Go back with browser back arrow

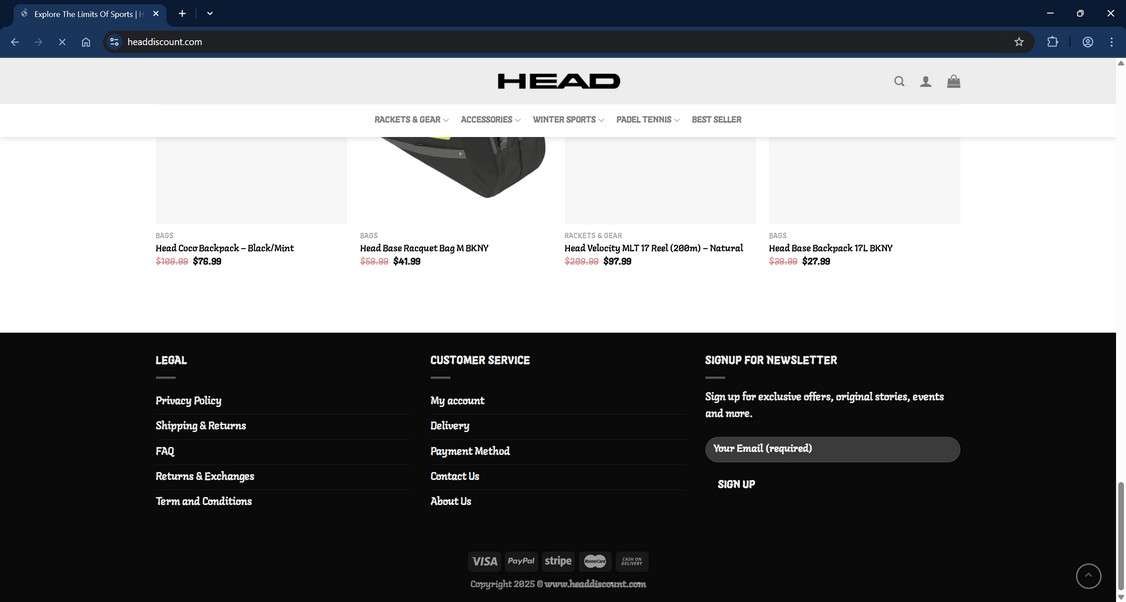[14, 42]
